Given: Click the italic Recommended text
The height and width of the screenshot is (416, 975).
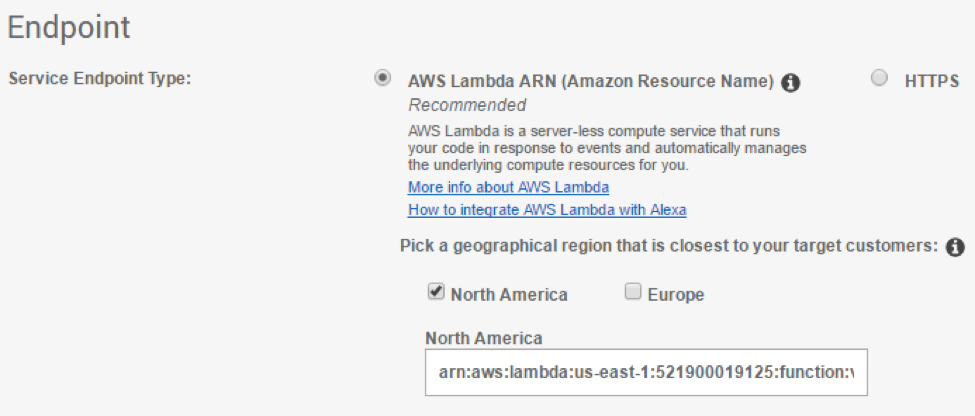Looking at the screenshot, I should click(467, 105).
